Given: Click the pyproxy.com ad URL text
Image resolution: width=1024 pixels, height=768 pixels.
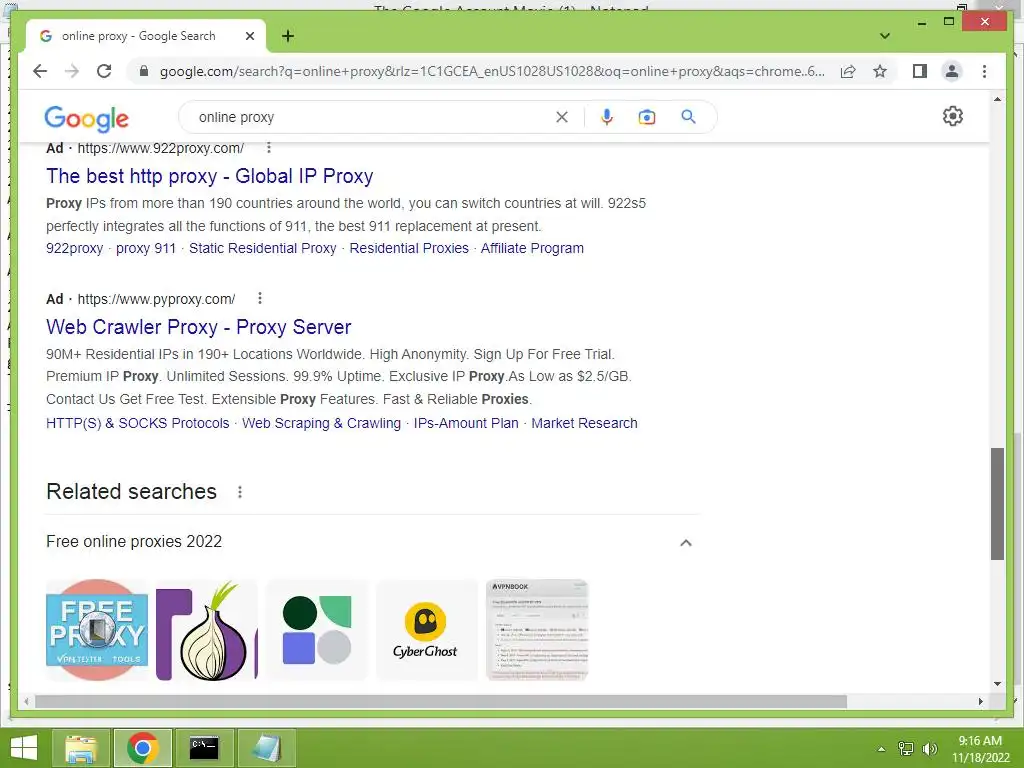Looking at the screenshot, I should (156, 299).
